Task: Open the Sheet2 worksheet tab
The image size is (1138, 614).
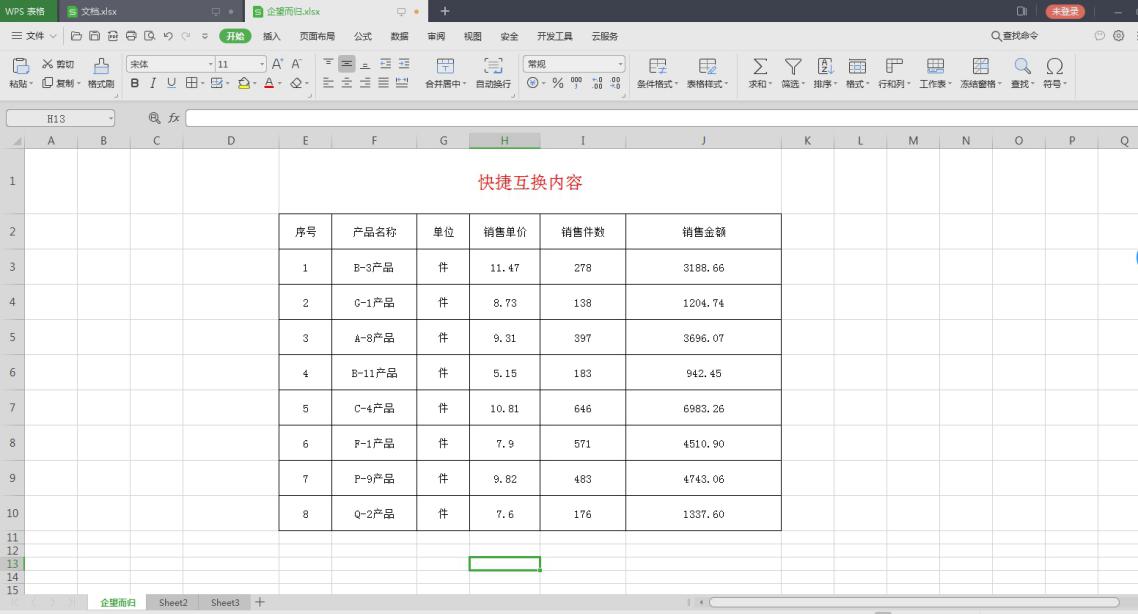Action: click(x=172, y=602)
